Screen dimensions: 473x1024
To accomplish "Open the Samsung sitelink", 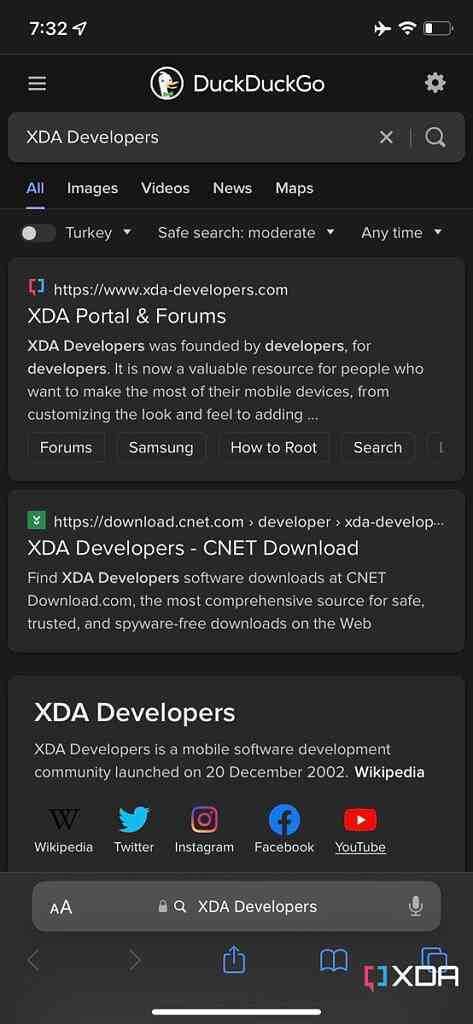I will [x=161, y=447].
